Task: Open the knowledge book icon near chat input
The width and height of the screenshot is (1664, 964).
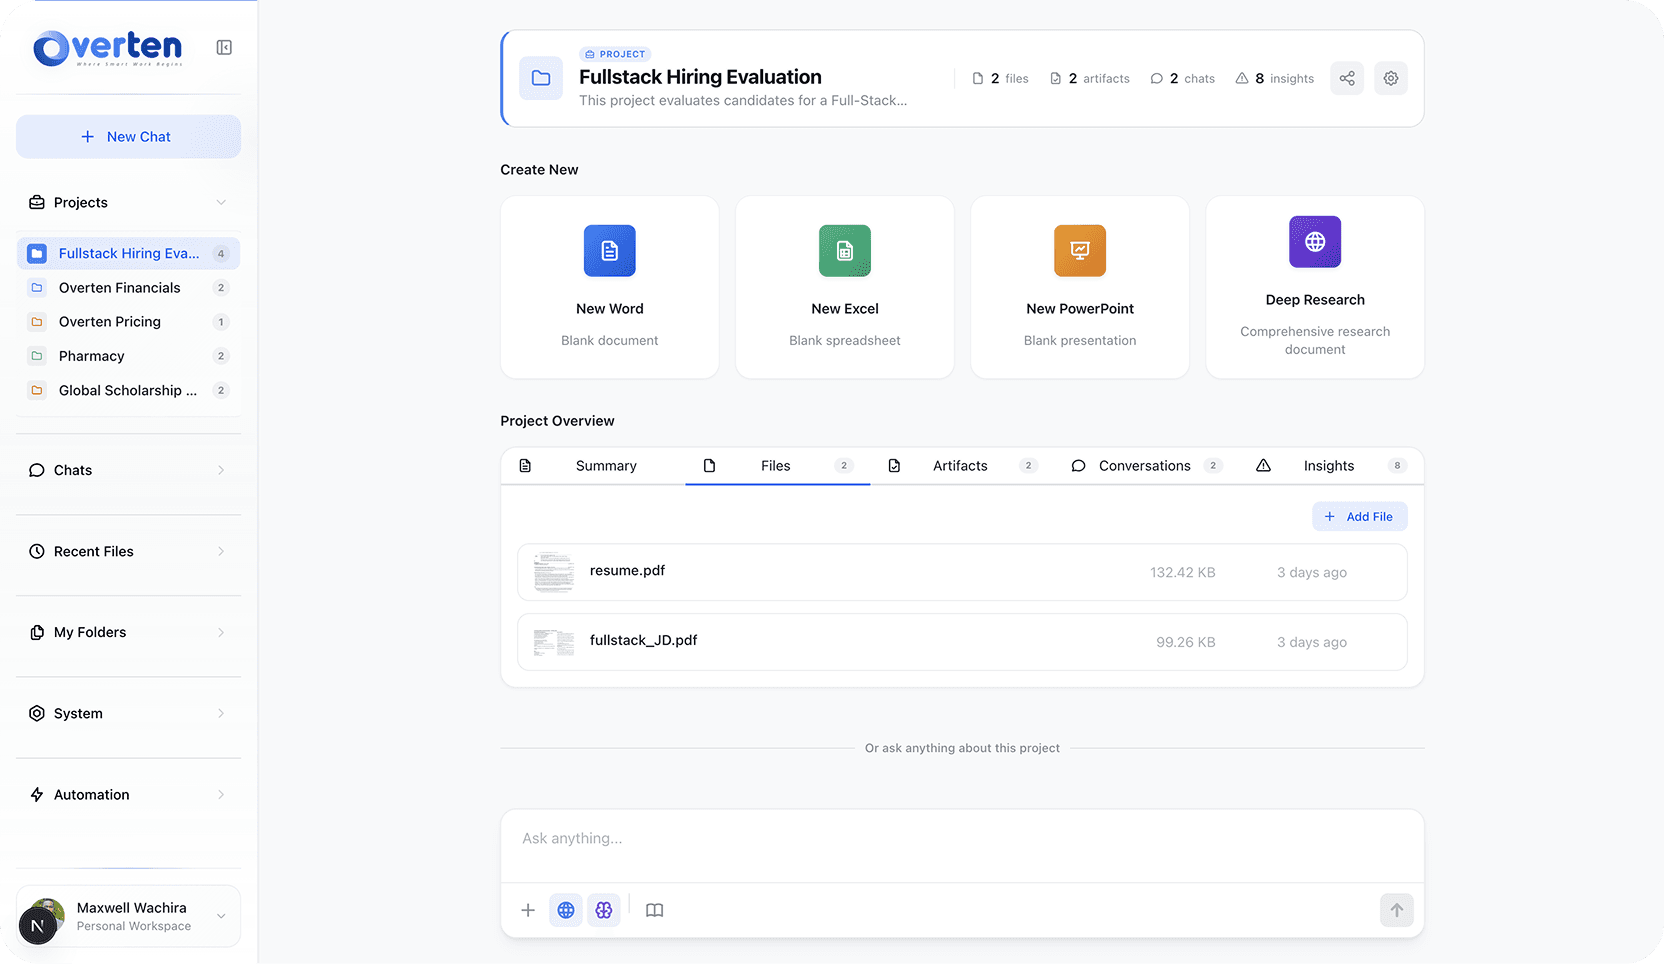Action: click(655, 910)
